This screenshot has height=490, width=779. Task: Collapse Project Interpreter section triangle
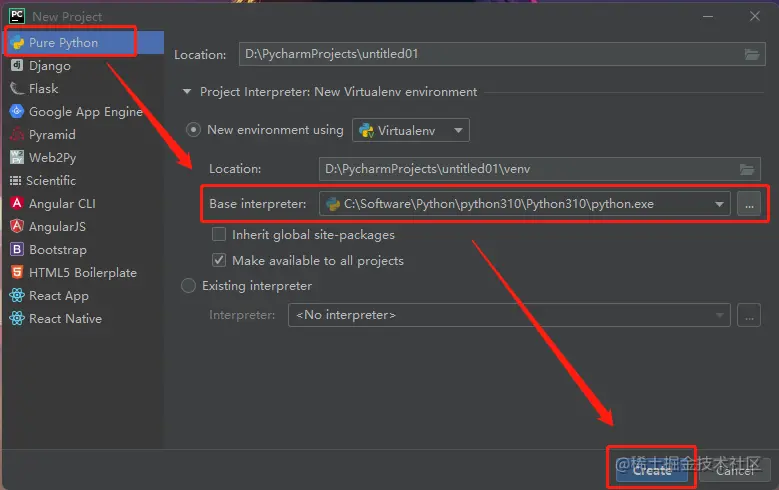(187, 91)
